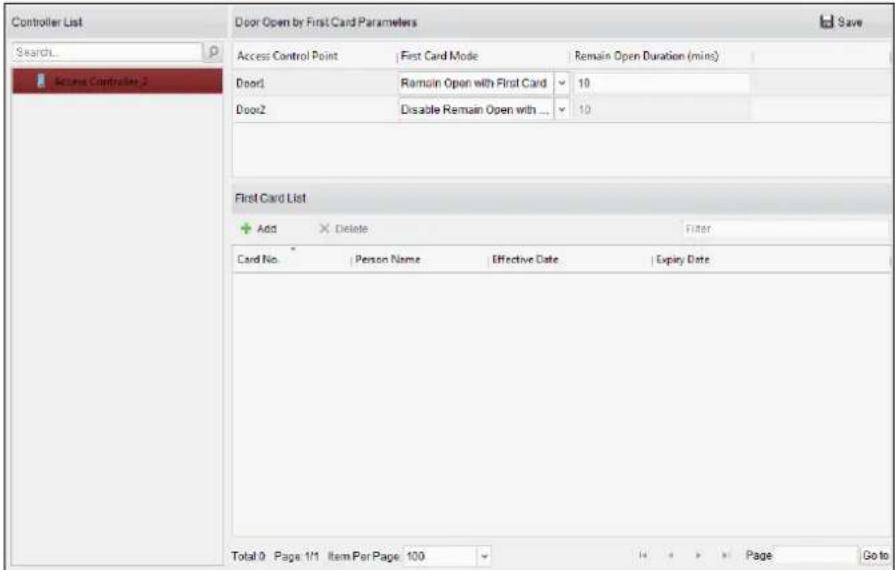Screen dimensions: 895x570
Task: Click Access Control Point column header
Action: (x=287, y=56)
